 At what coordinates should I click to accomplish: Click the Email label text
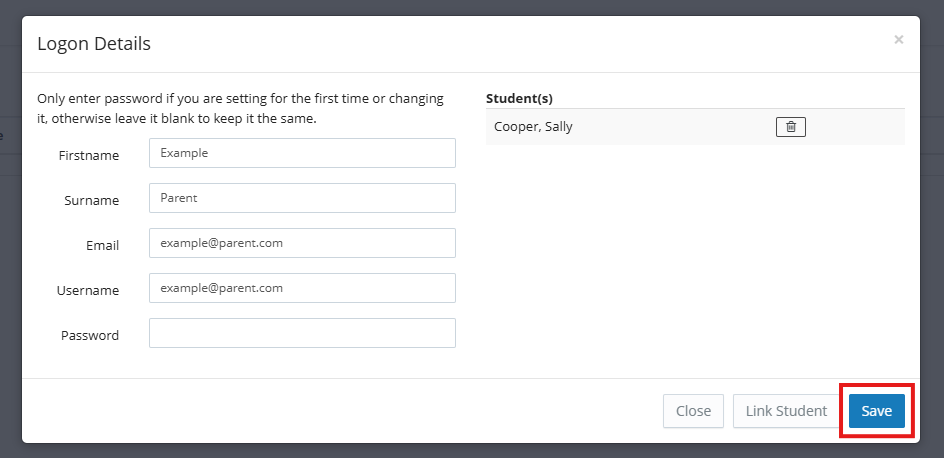(x=103, y=245)
